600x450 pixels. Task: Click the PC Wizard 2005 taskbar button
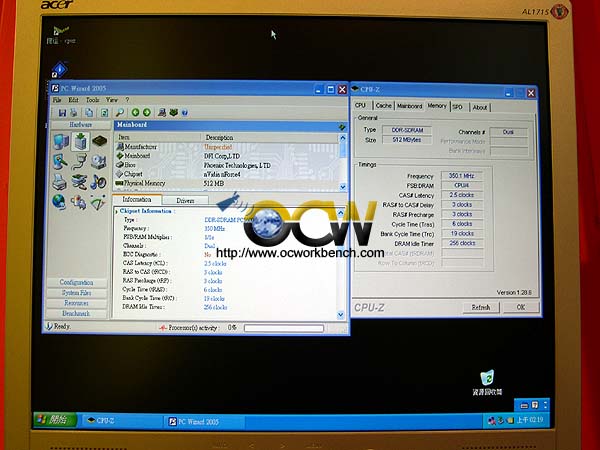pos(205,421)
